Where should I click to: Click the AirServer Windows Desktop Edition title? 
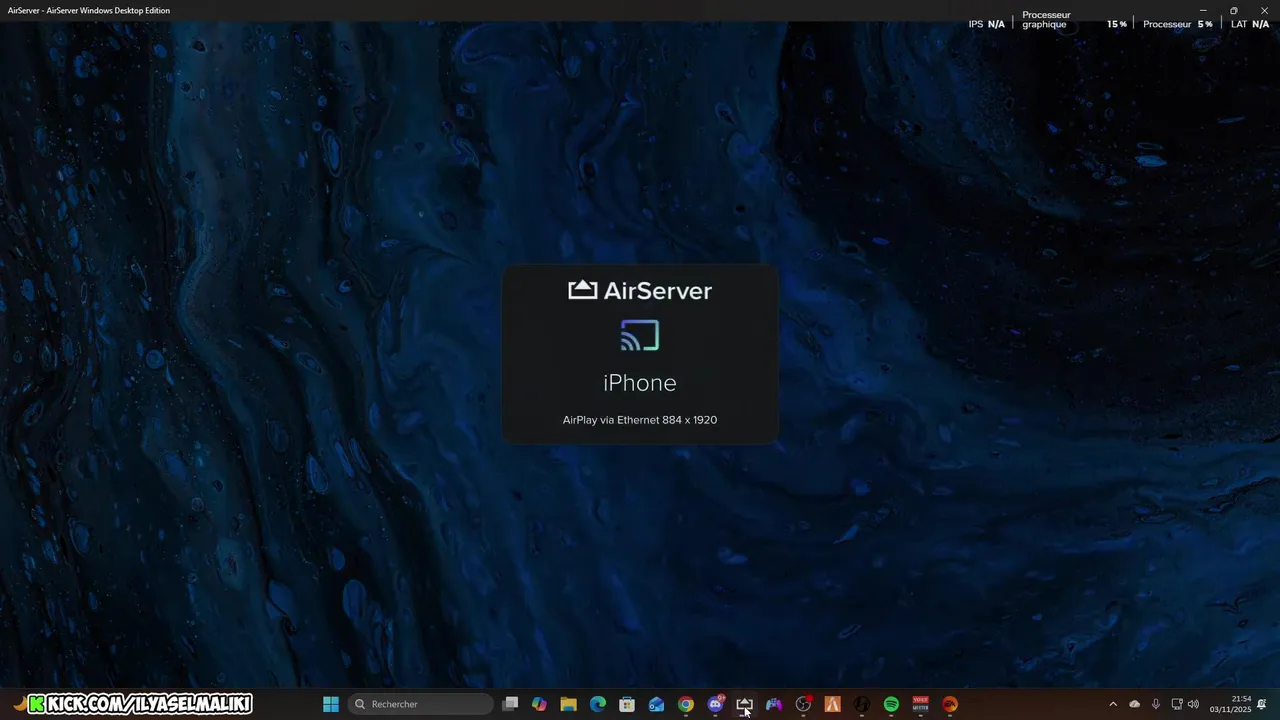89,10
